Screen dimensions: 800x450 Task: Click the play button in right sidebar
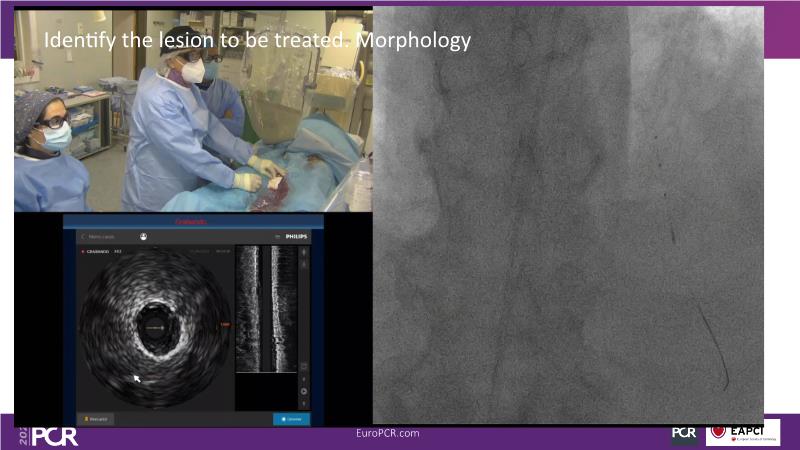pyautogui.click(x=304, y=391)
